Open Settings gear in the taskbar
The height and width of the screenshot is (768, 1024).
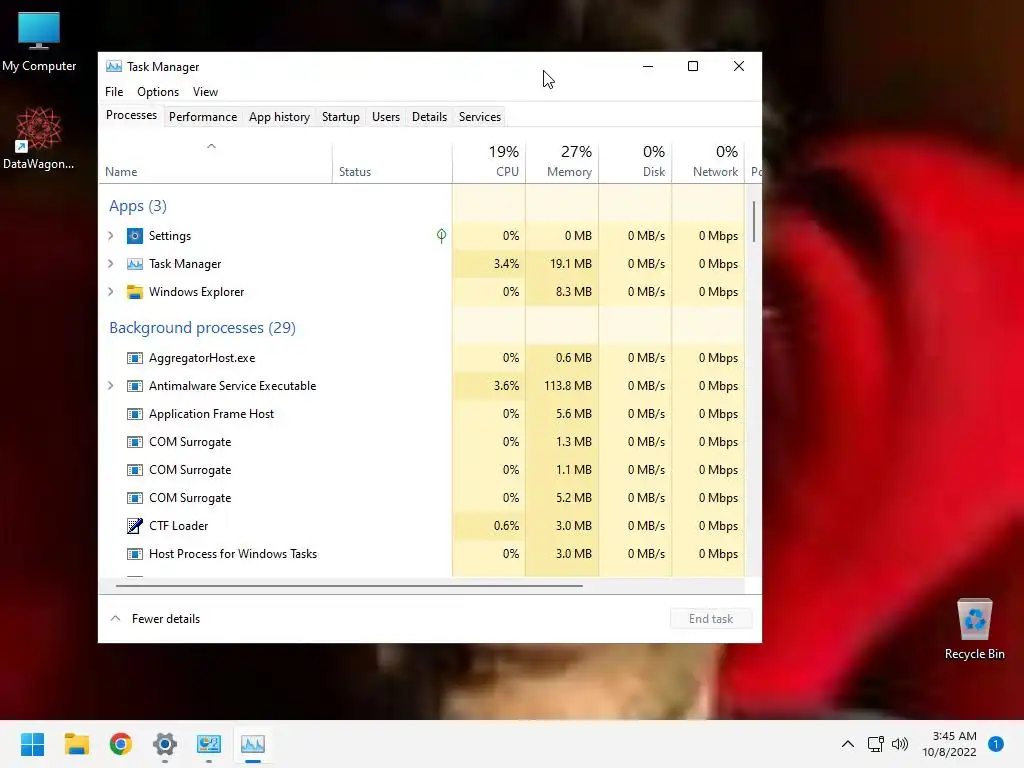click(165, 744)
